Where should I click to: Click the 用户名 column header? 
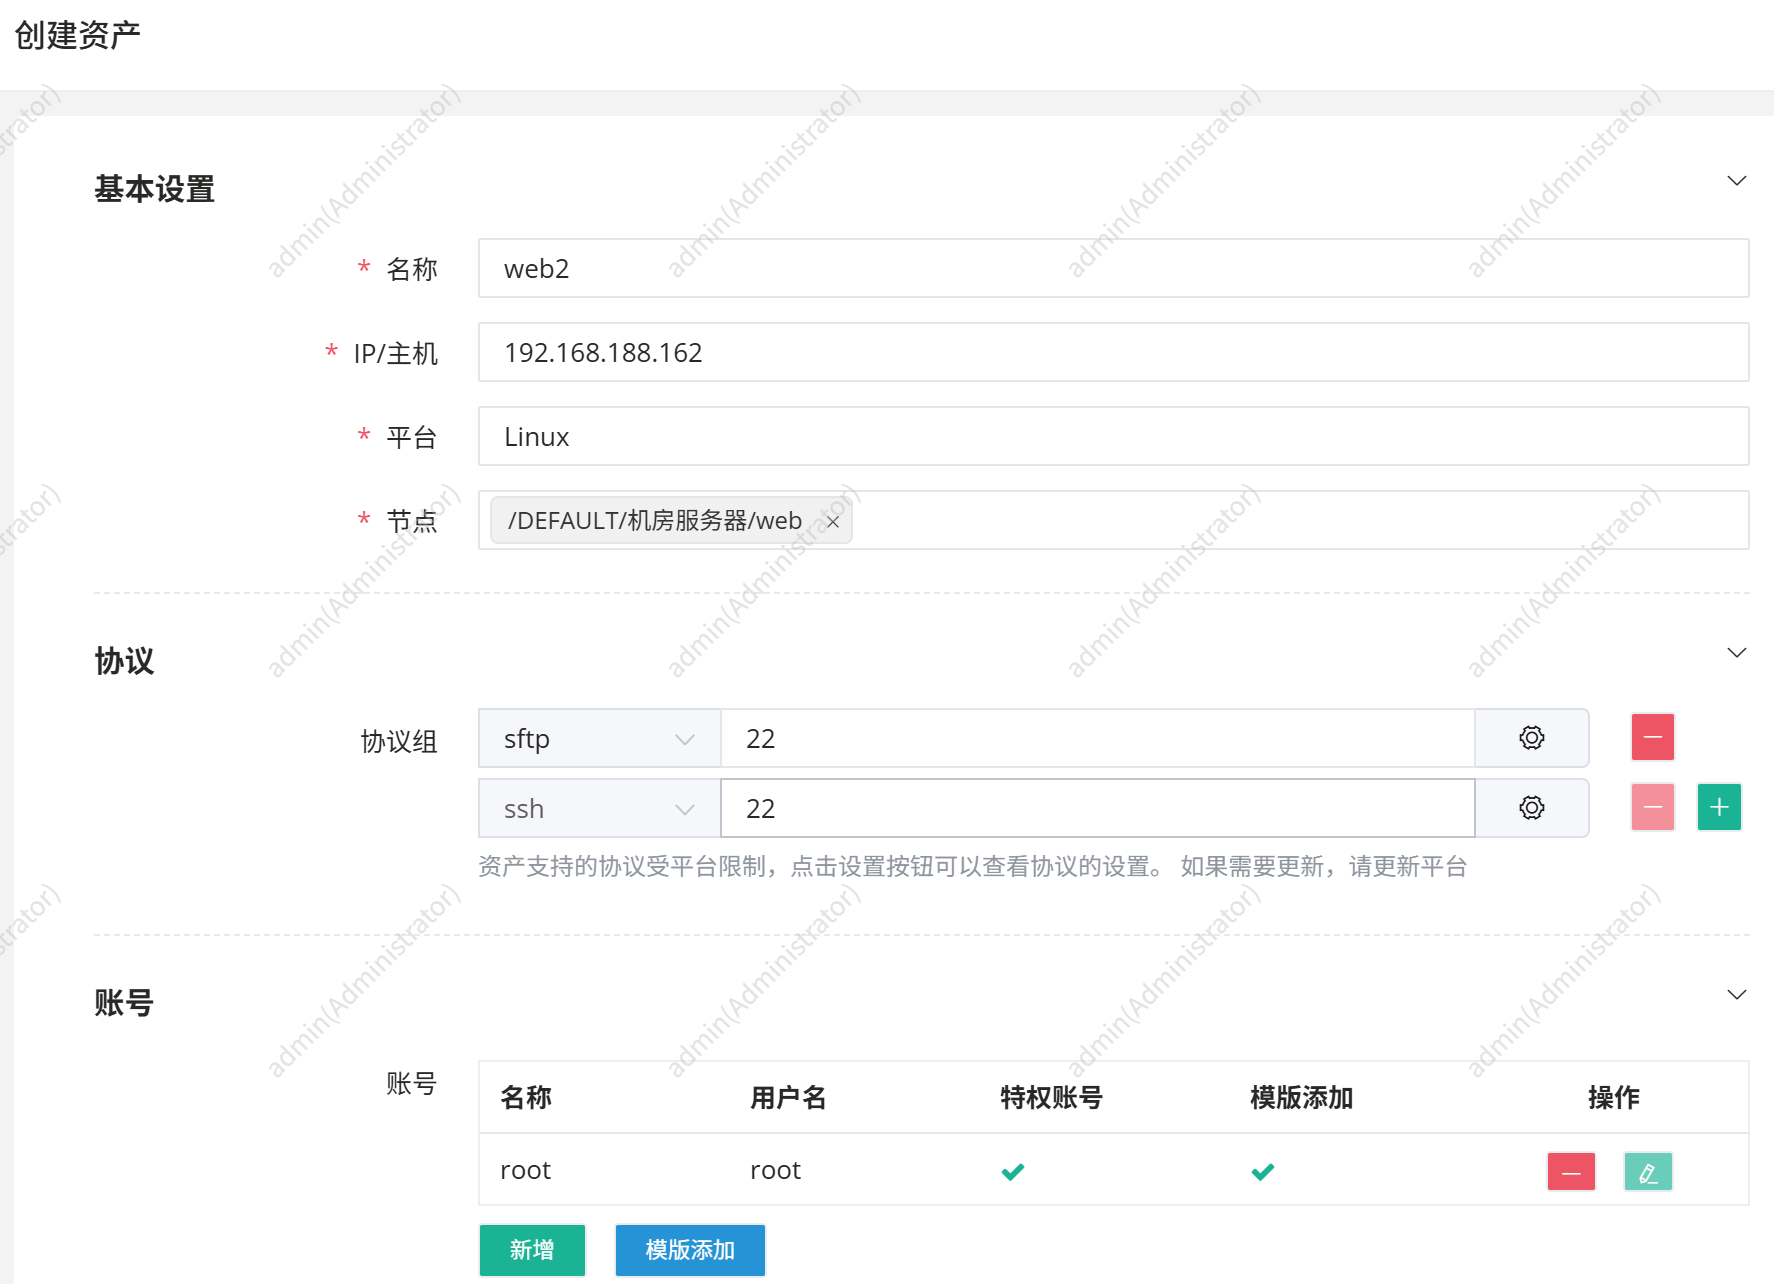[788, 1097]
